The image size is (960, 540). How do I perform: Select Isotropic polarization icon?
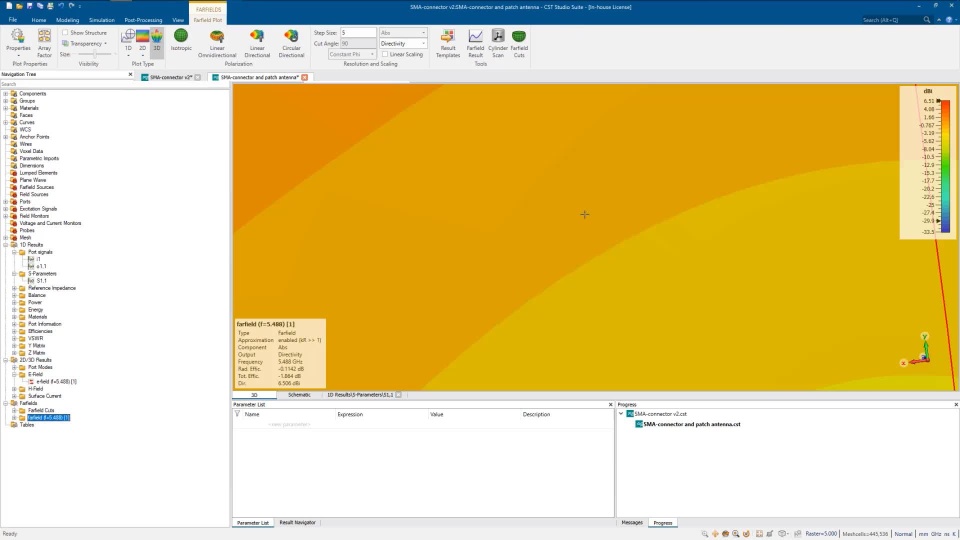(181, 39)
